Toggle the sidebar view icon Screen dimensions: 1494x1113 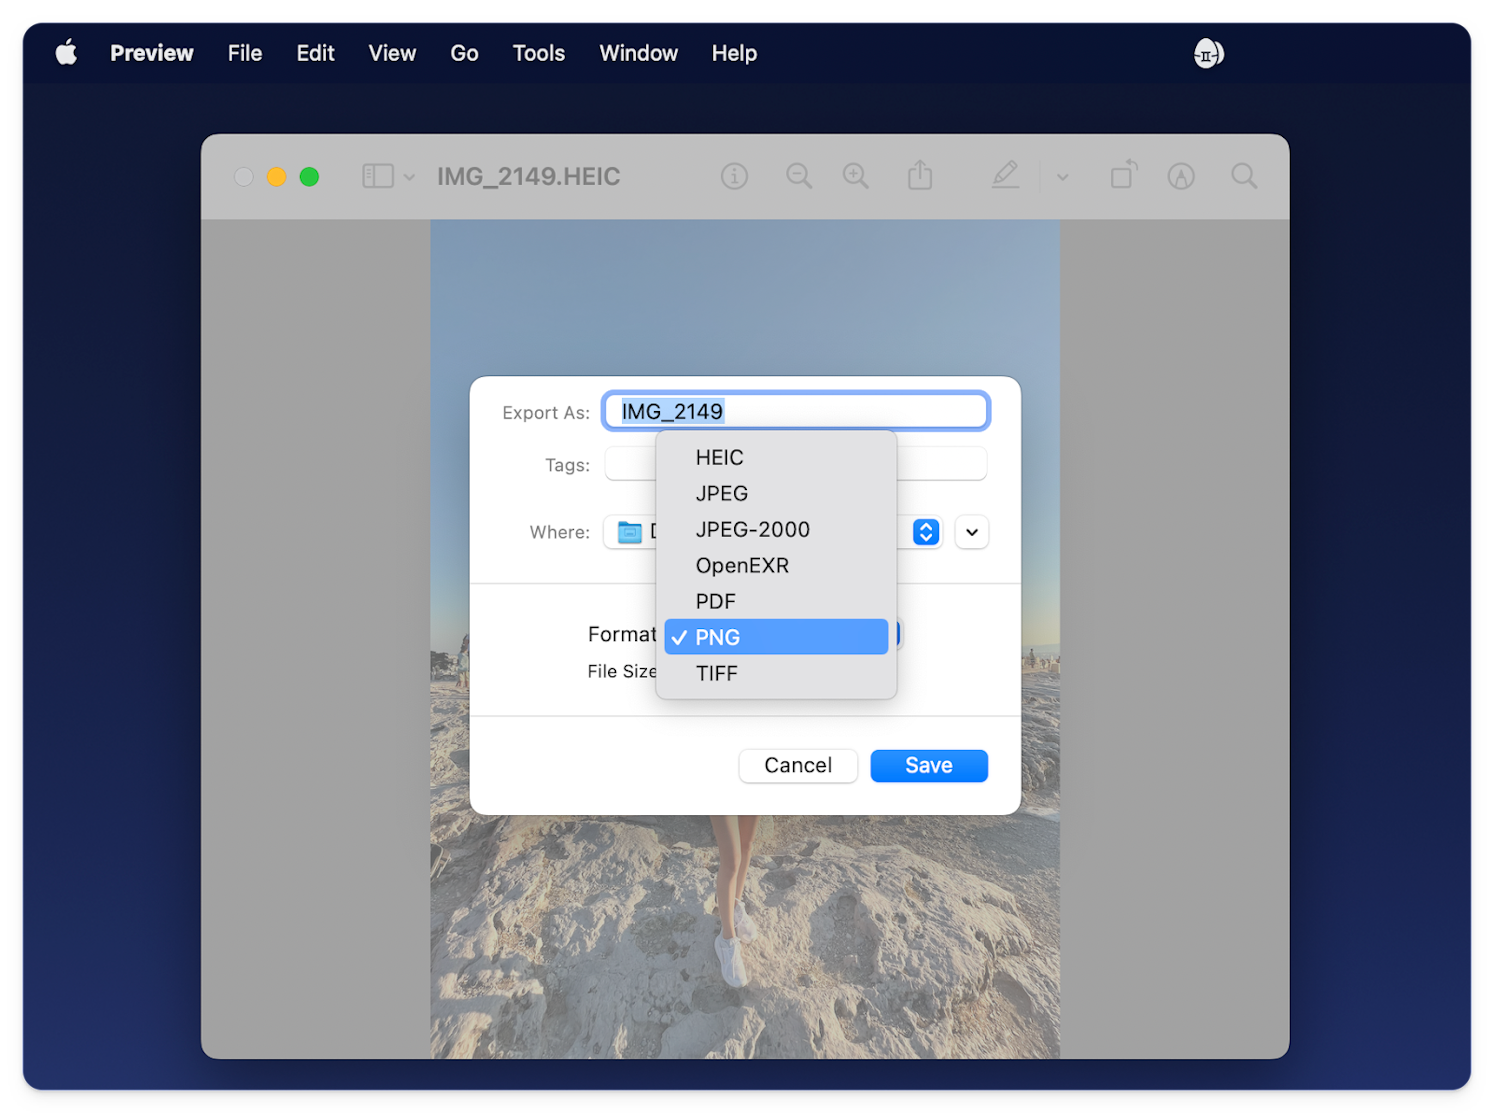[378, 175]
